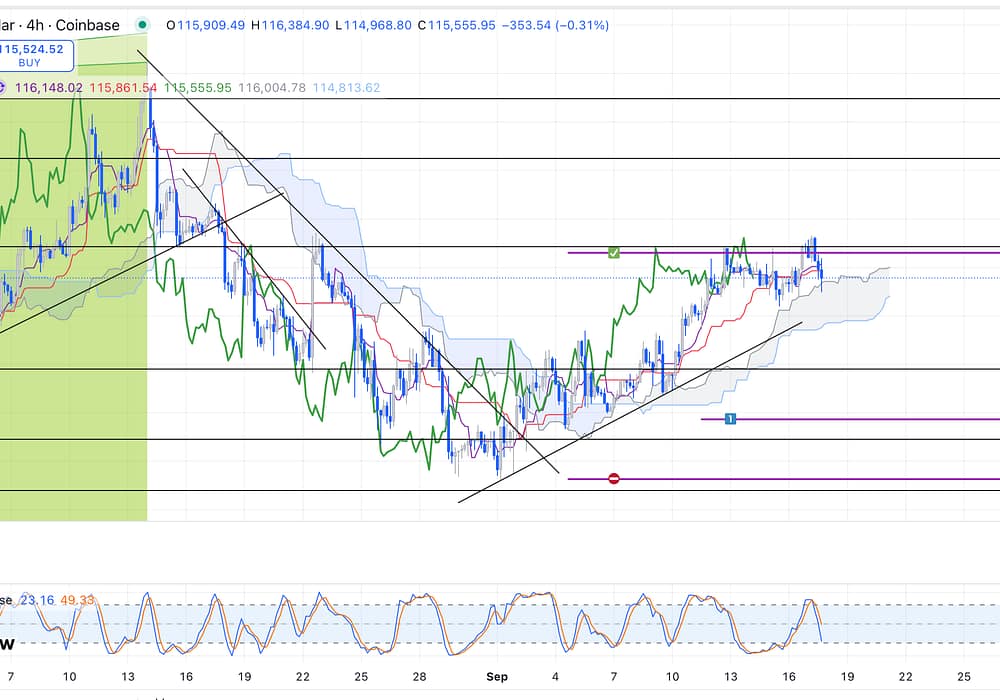
Task: Click the 19 date label after Sep
Action: (x=847, y=677)
